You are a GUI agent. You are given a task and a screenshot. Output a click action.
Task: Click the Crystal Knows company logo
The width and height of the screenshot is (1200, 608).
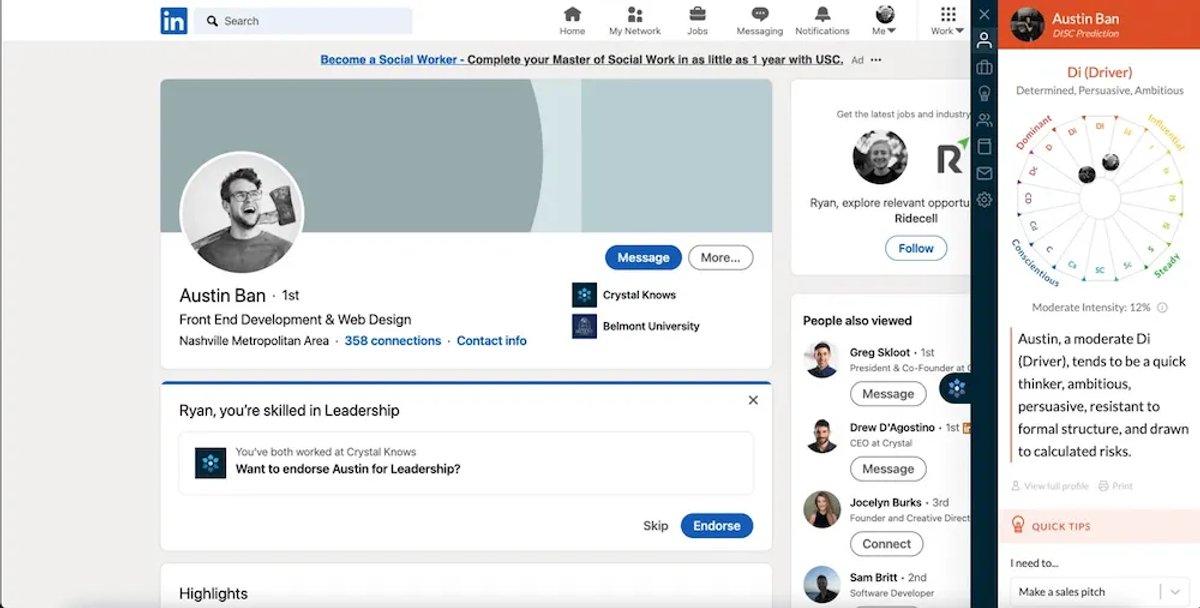coord(584,295)
